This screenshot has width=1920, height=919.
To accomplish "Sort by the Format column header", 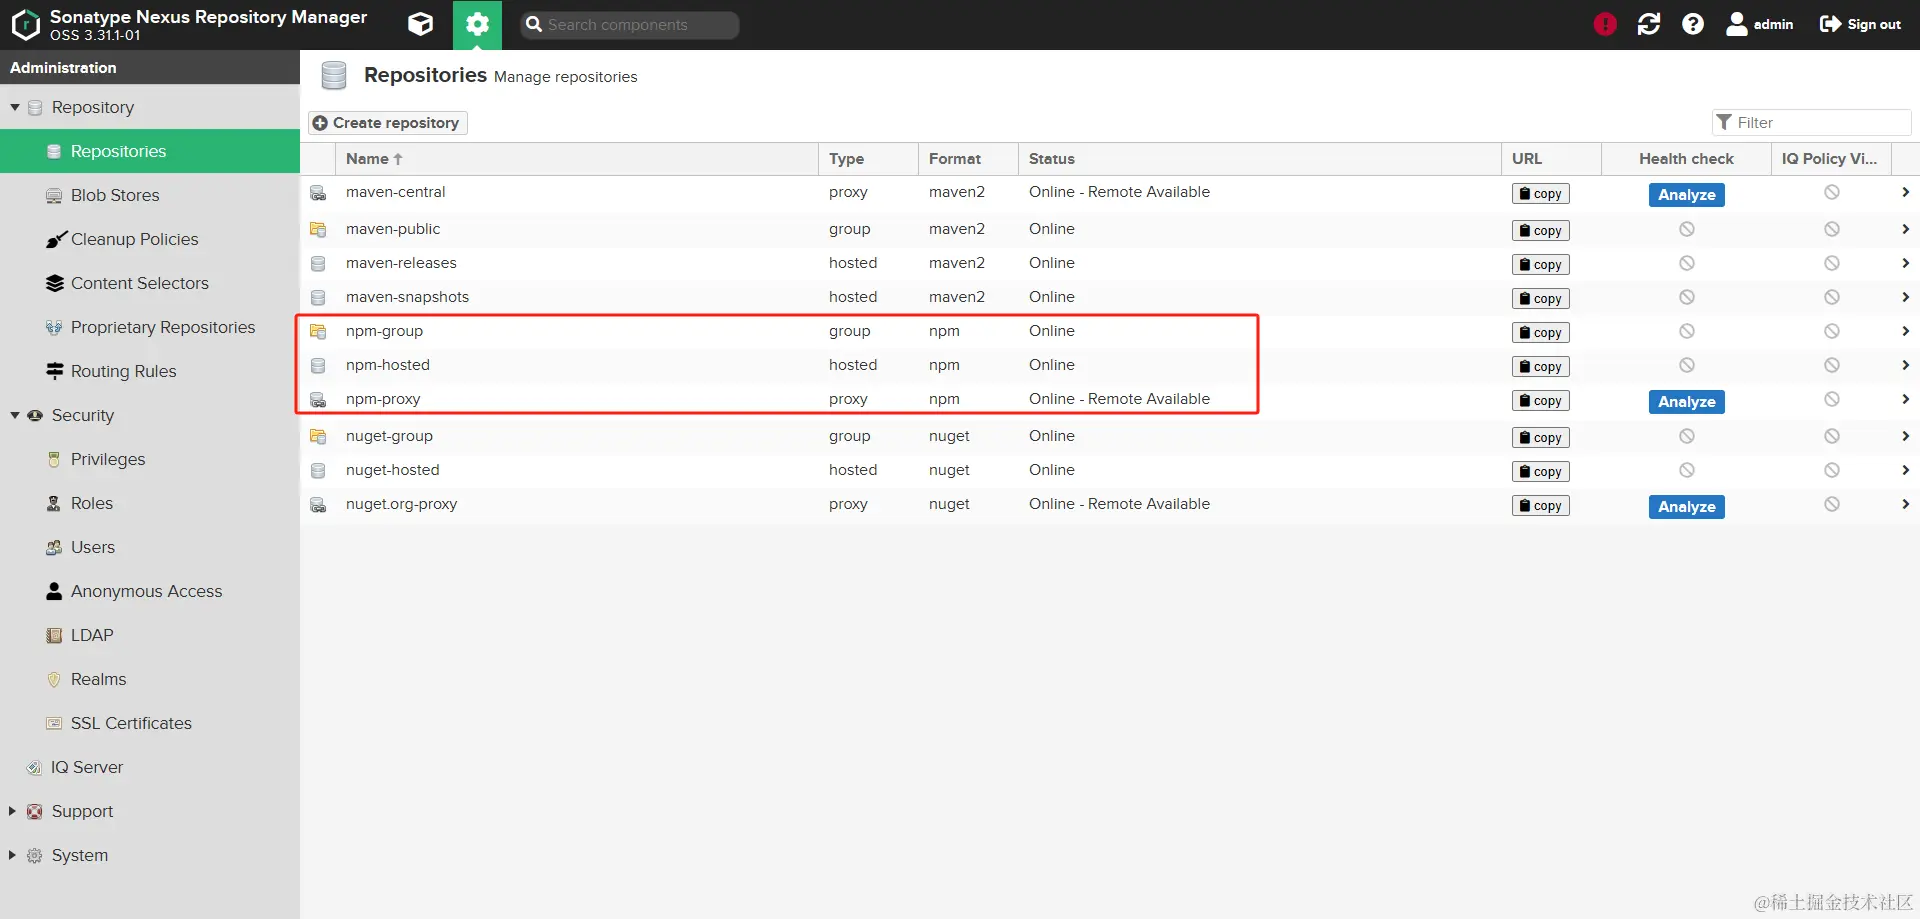I will pos(968,159).
